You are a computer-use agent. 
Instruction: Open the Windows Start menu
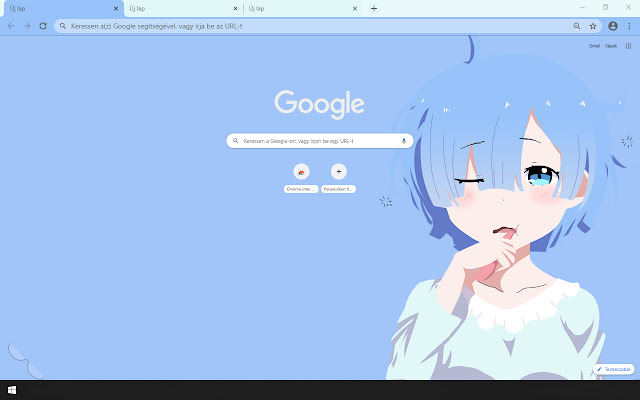(x=12, y=390)
